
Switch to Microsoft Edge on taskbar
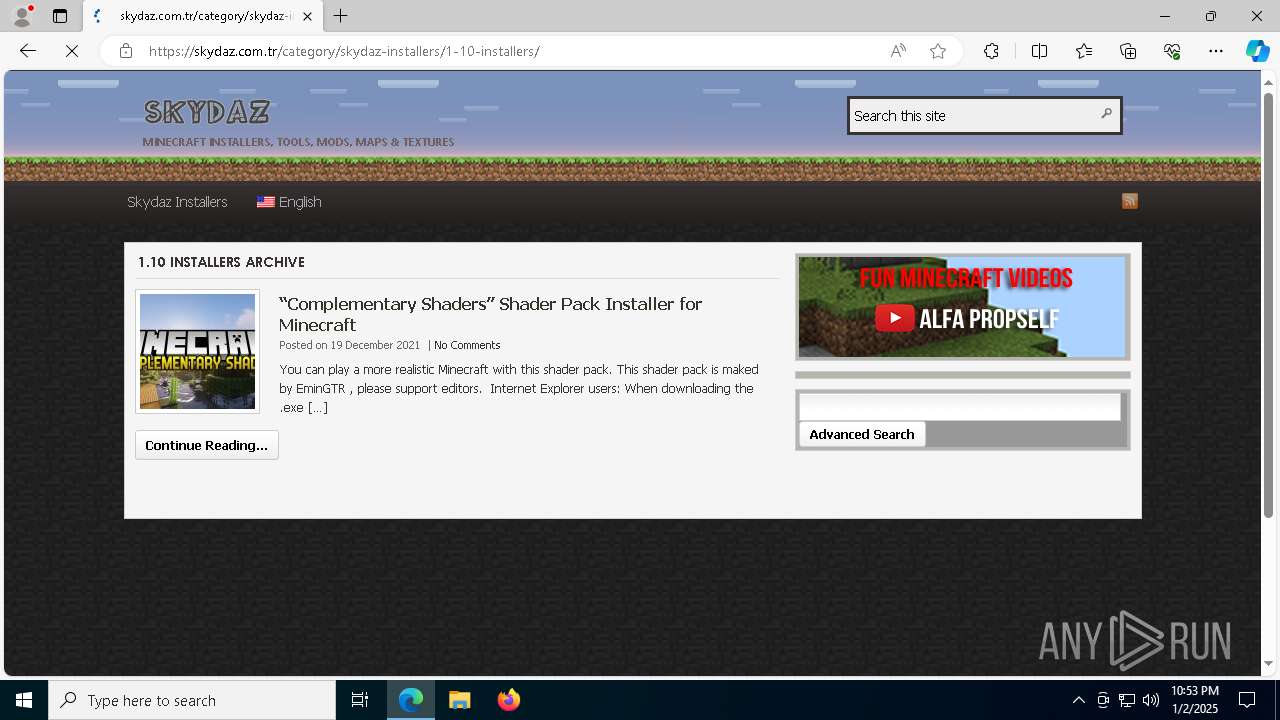click(411, 700)
